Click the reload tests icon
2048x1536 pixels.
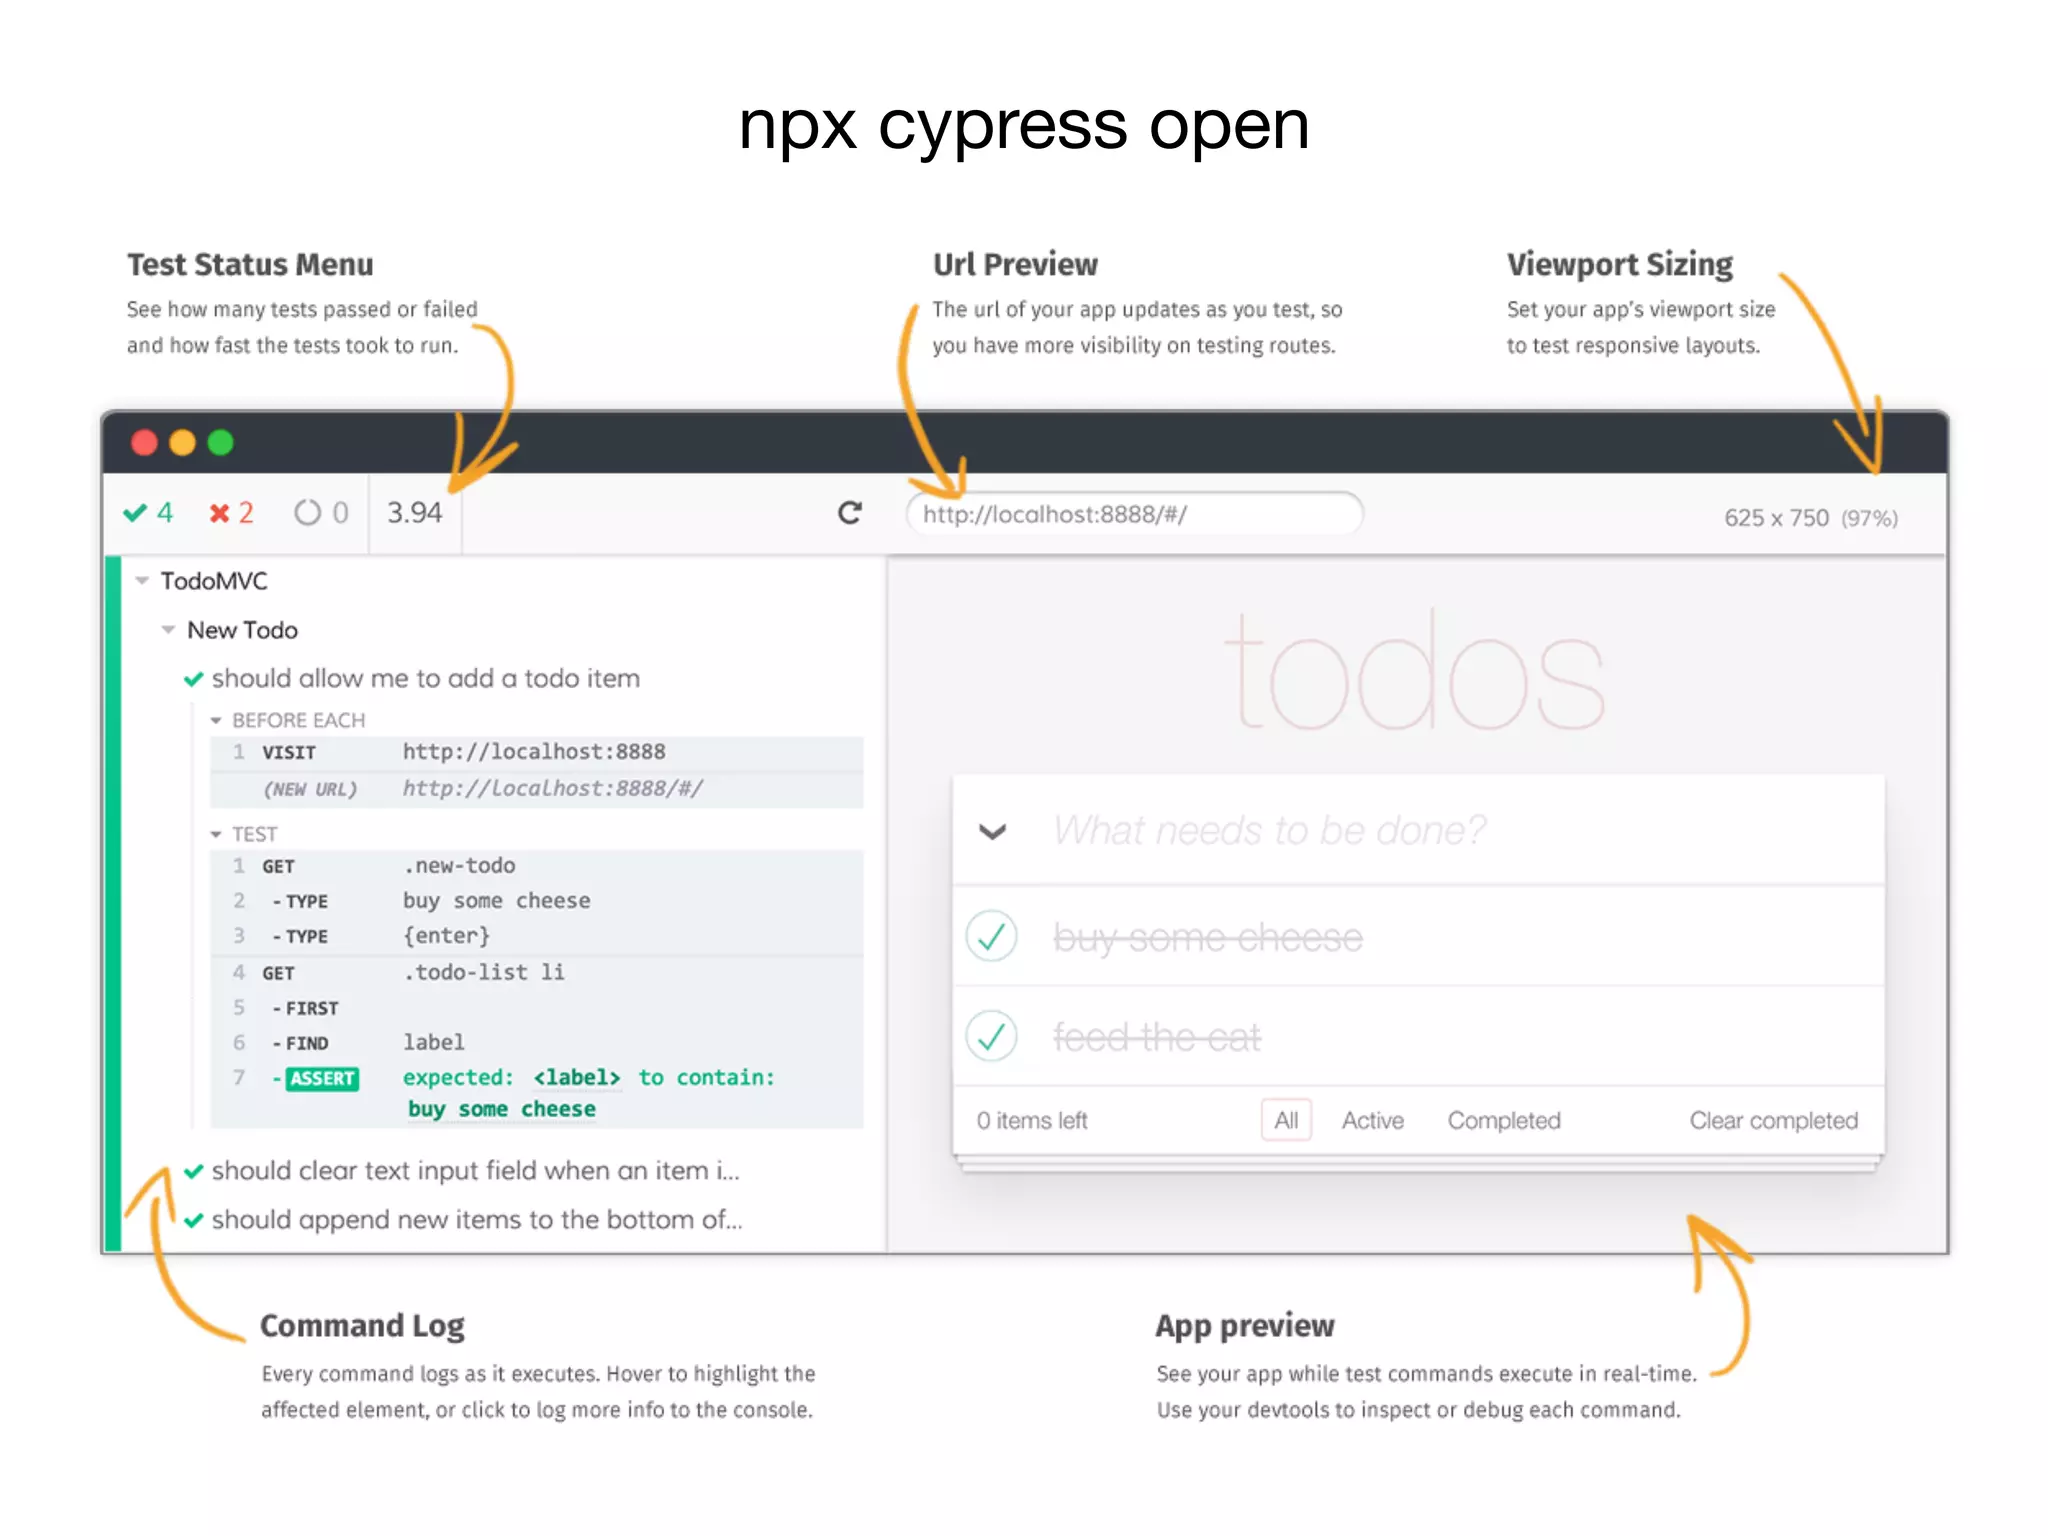[x=849, y=513]
